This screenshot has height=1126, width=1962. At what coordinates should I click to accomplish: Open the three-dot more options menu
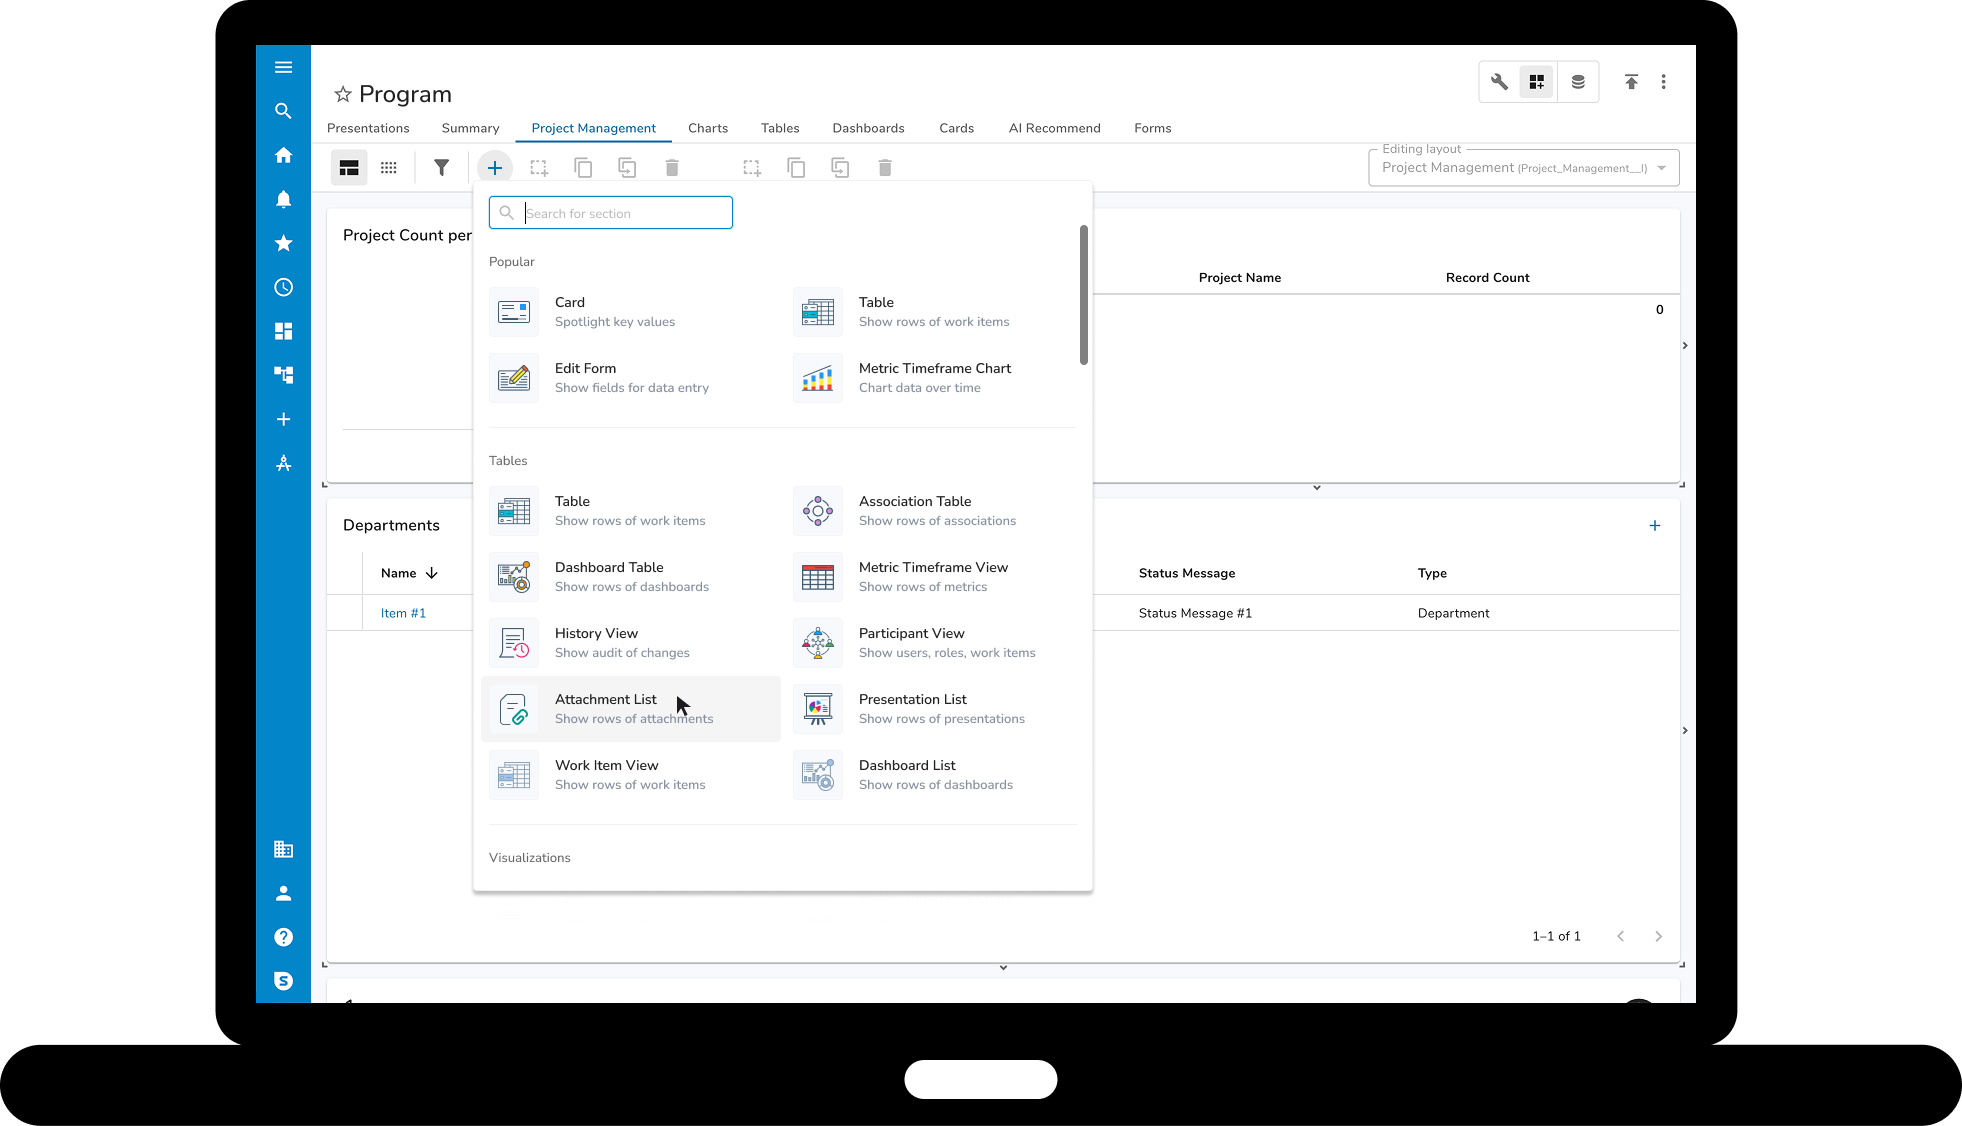(1664, 82)
